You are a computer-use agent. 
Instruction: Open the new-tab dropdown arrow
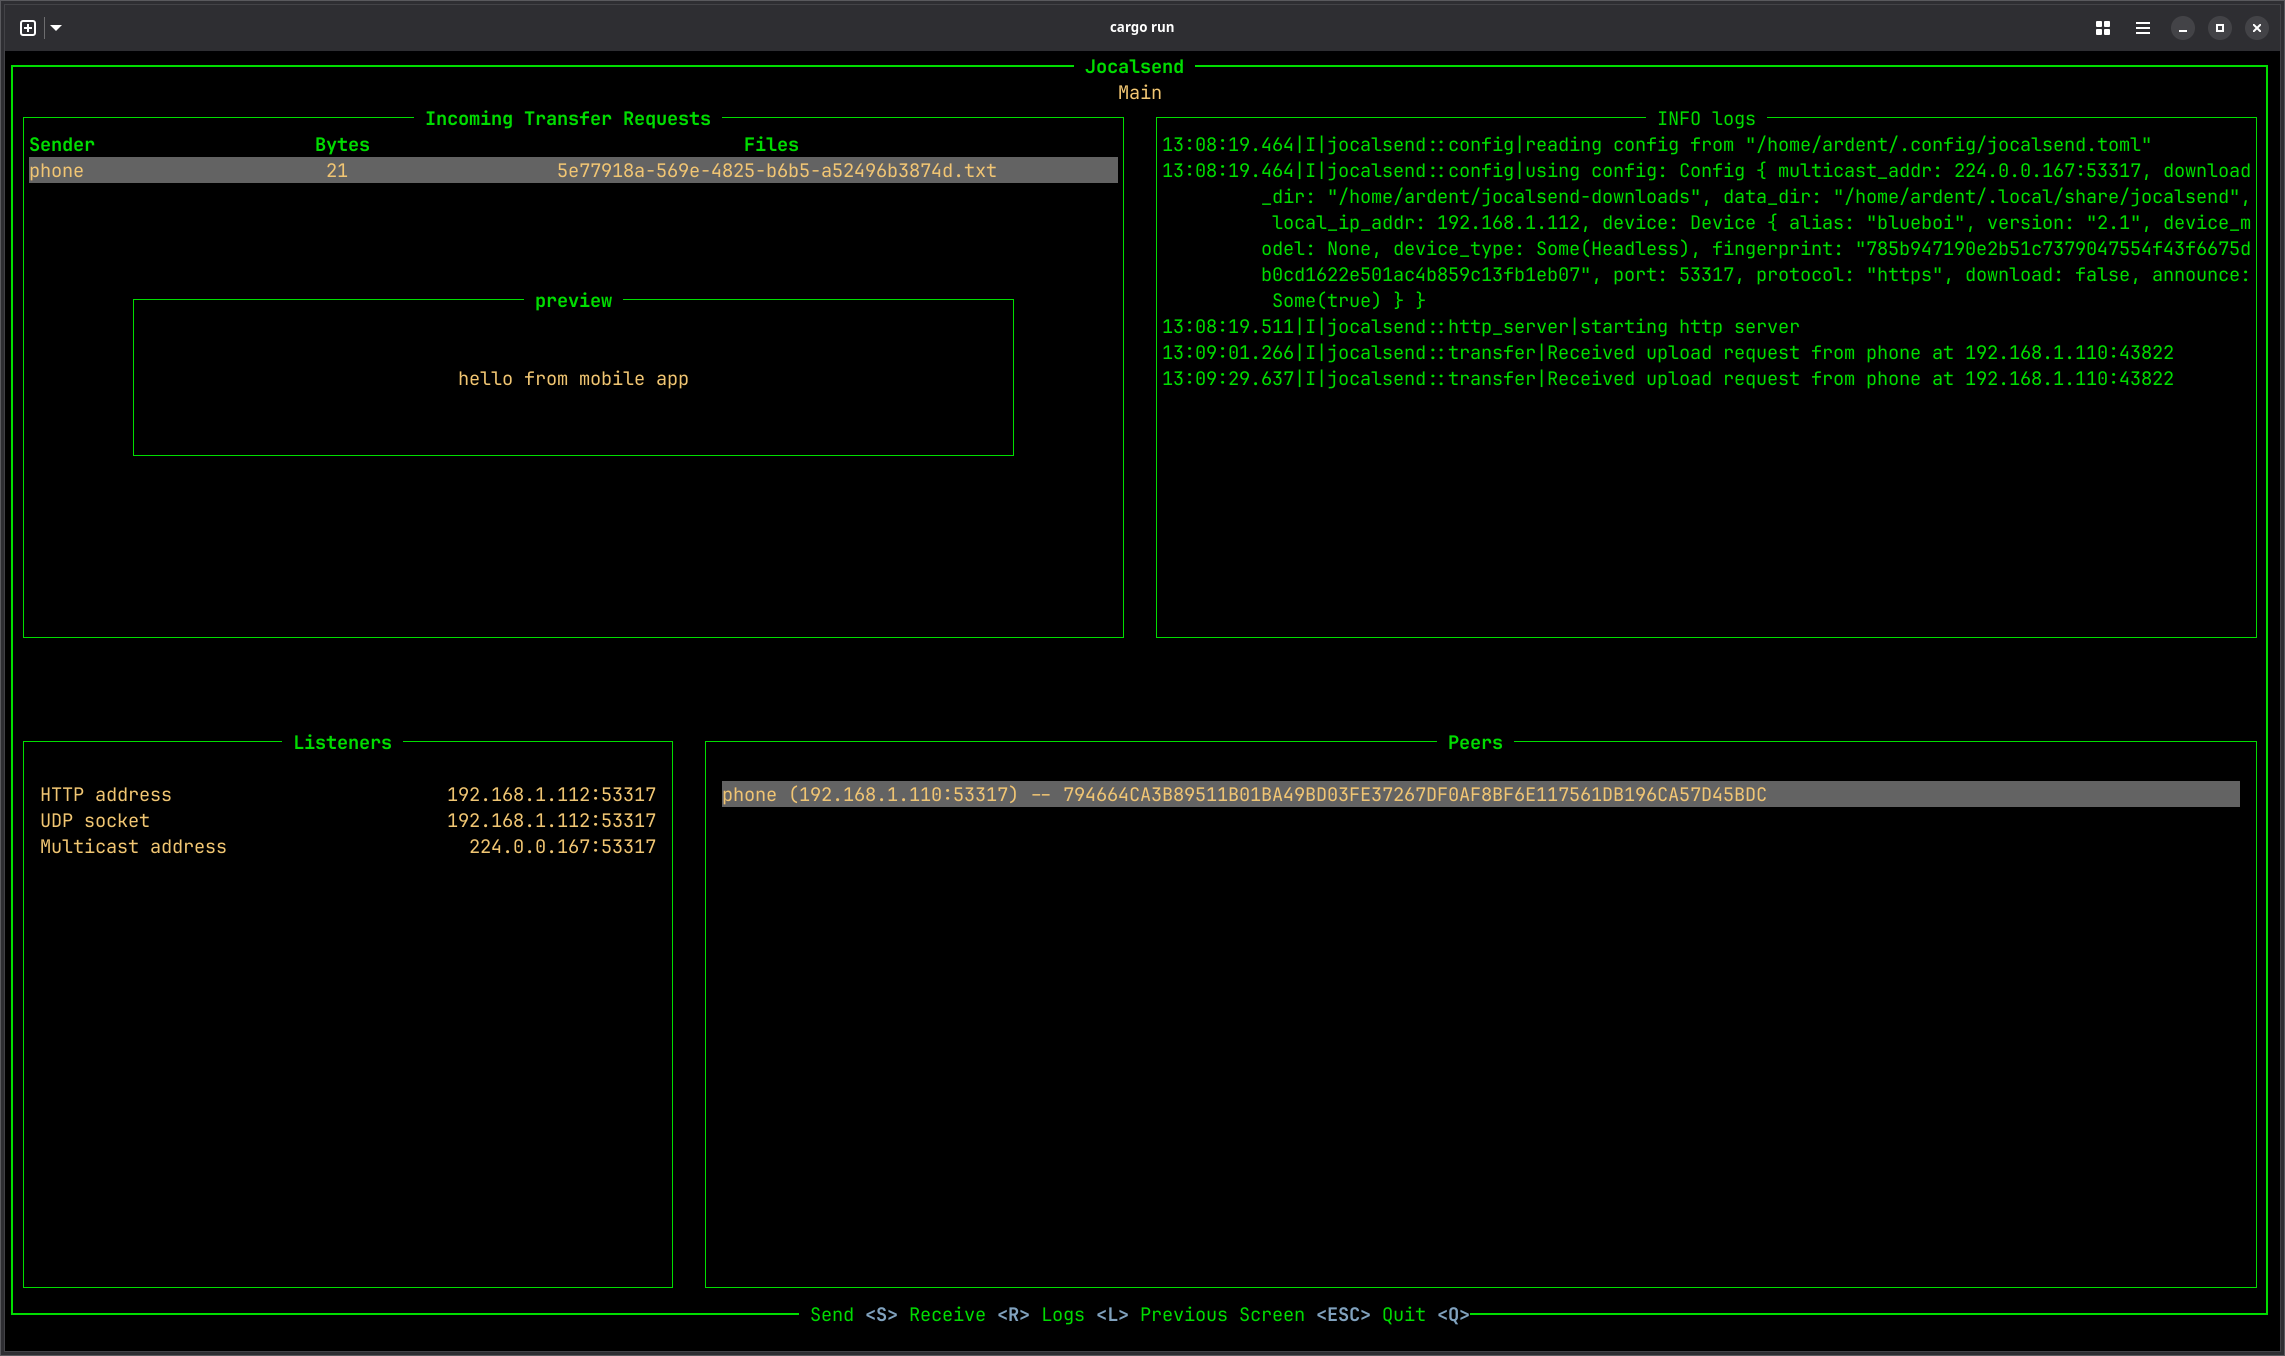tap(56, 28)
